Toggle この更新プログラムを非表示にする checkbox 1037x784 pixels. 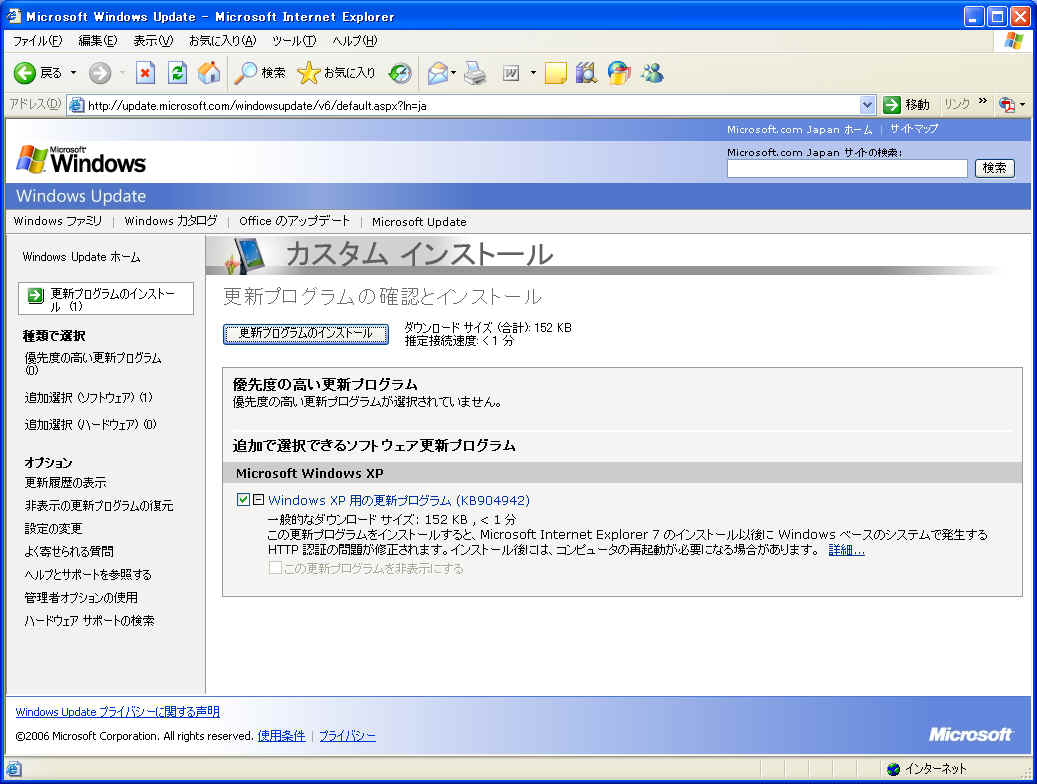275,568
